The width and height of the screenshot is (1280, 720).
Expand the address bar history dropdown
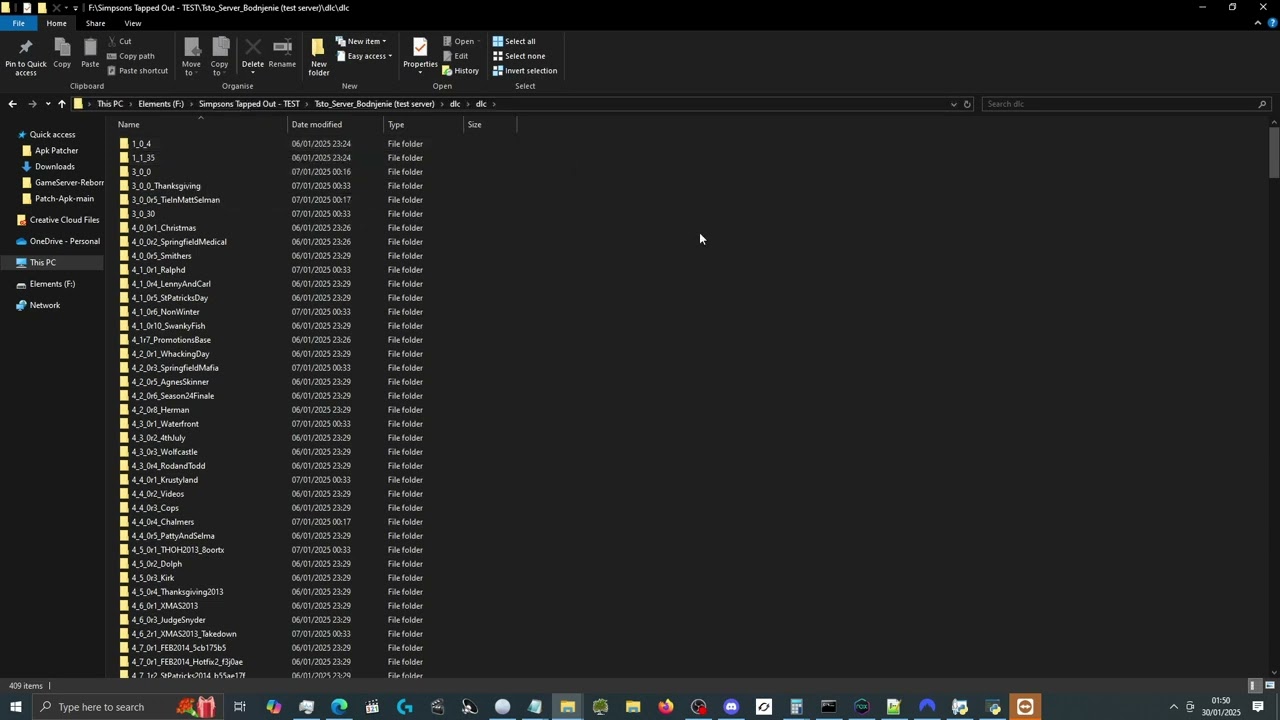(953, 104)
